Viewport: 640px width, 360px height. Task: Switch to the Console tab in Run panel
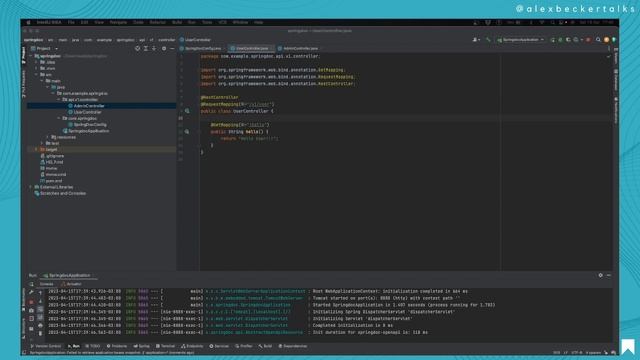tap(46, 284)
